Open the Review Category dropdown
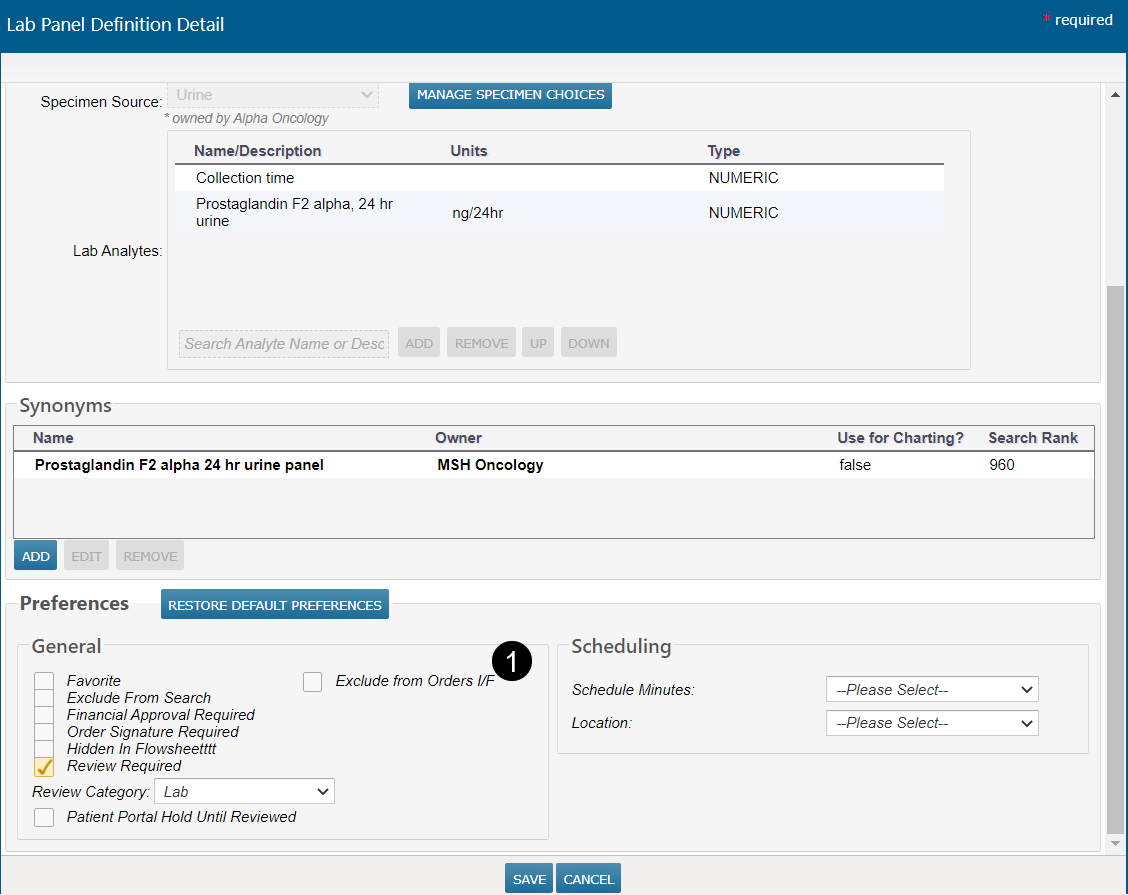This screenshot has width=1128, height=895. pos(244,792)
